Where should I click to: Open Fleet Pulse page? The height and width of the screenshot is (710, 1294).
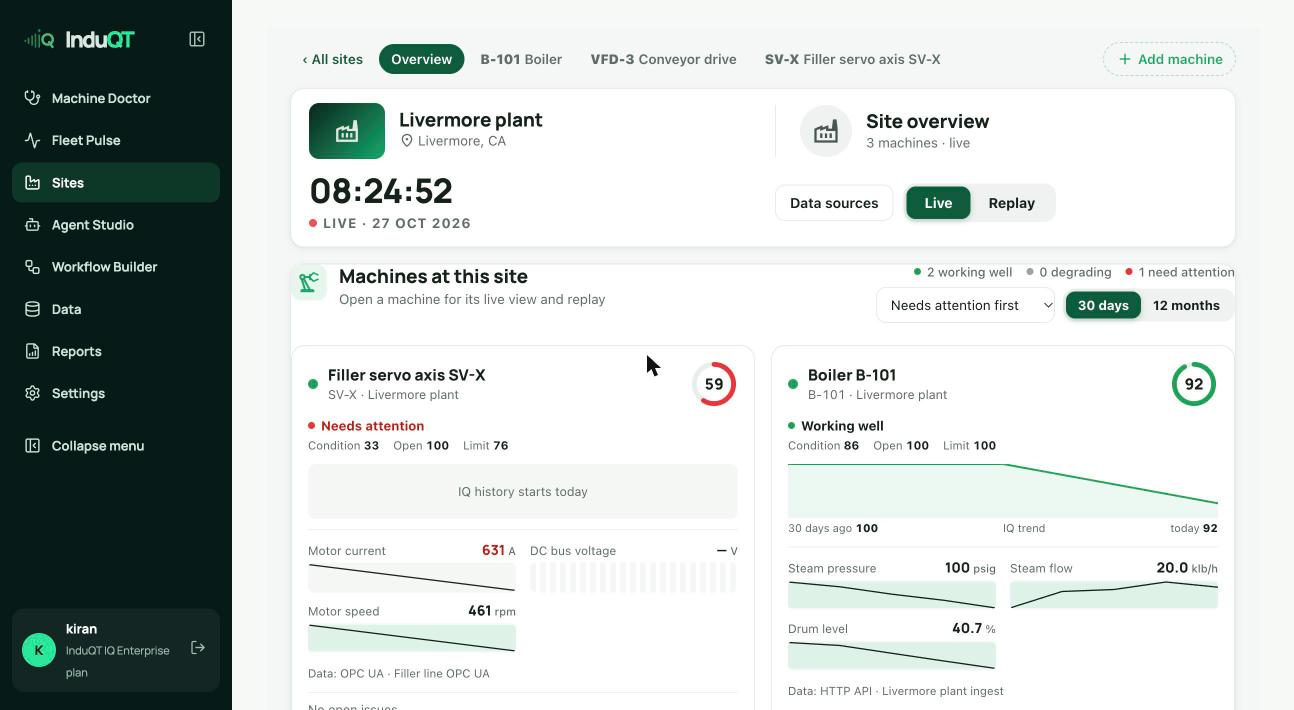click(x=116, y=140)
